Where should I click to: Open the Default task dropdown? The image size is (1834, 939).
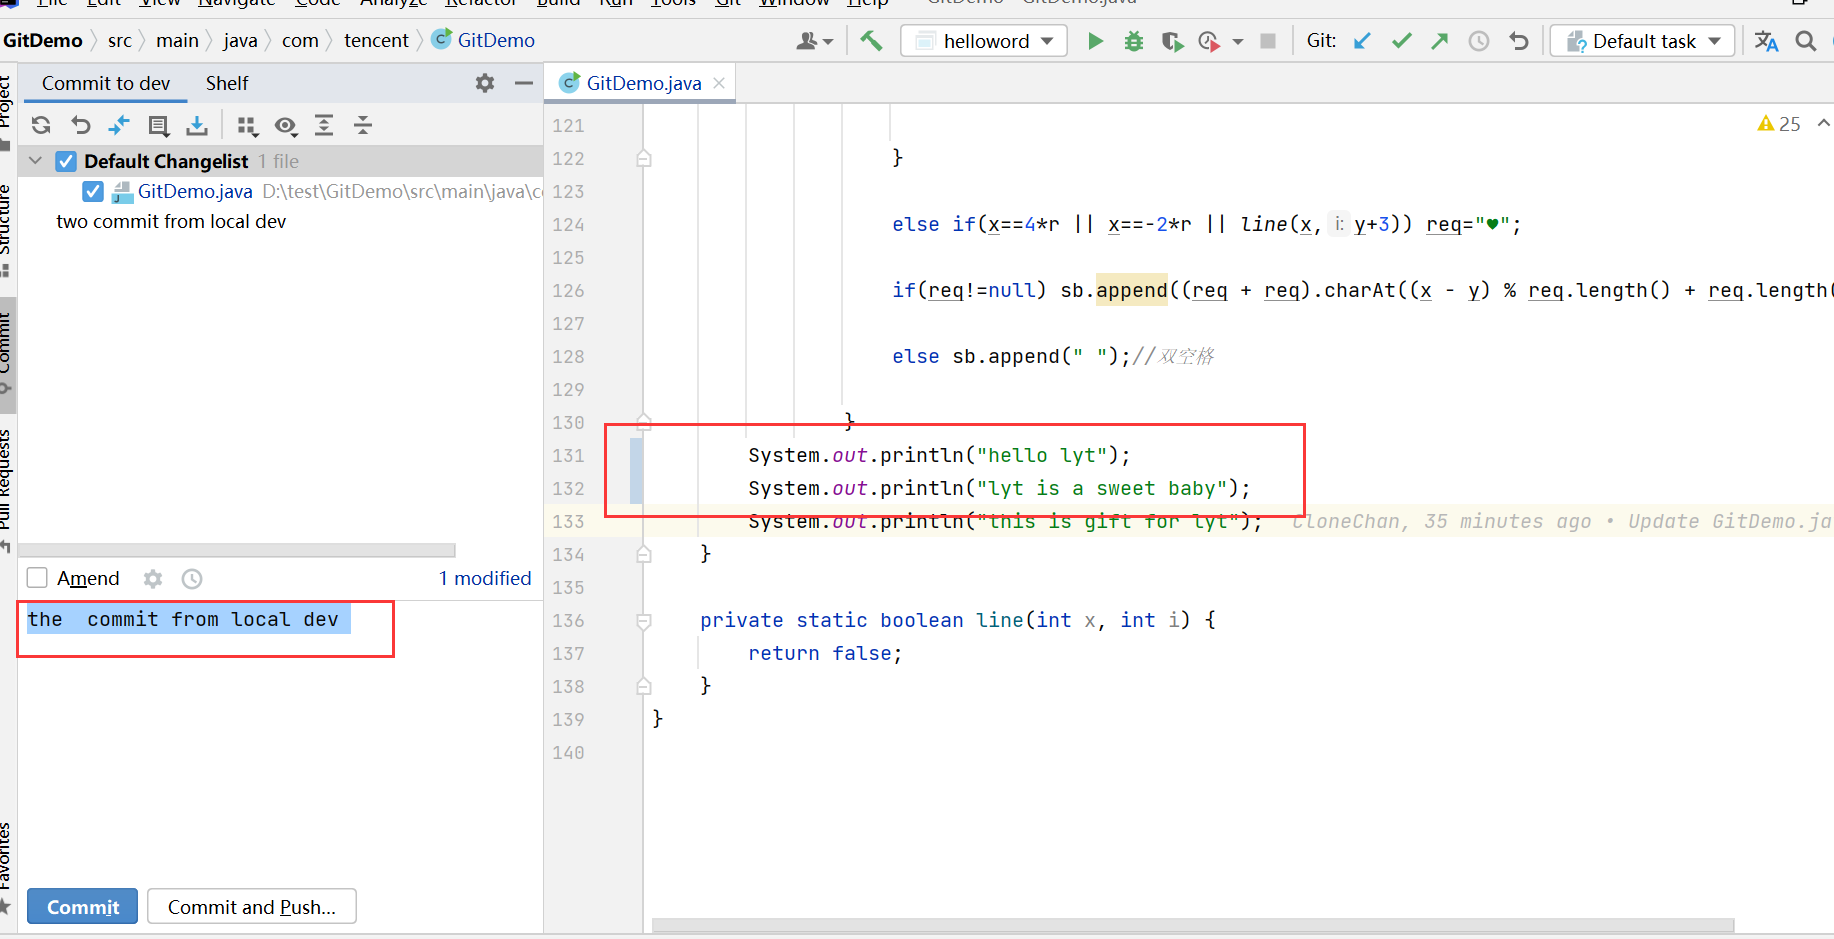pos(1642,41)
